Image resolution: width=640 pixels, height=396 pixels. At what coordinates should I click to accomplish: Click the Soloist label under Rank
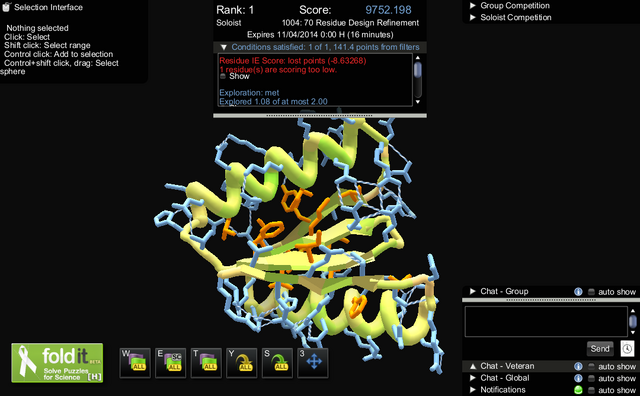tap(229, 23)
